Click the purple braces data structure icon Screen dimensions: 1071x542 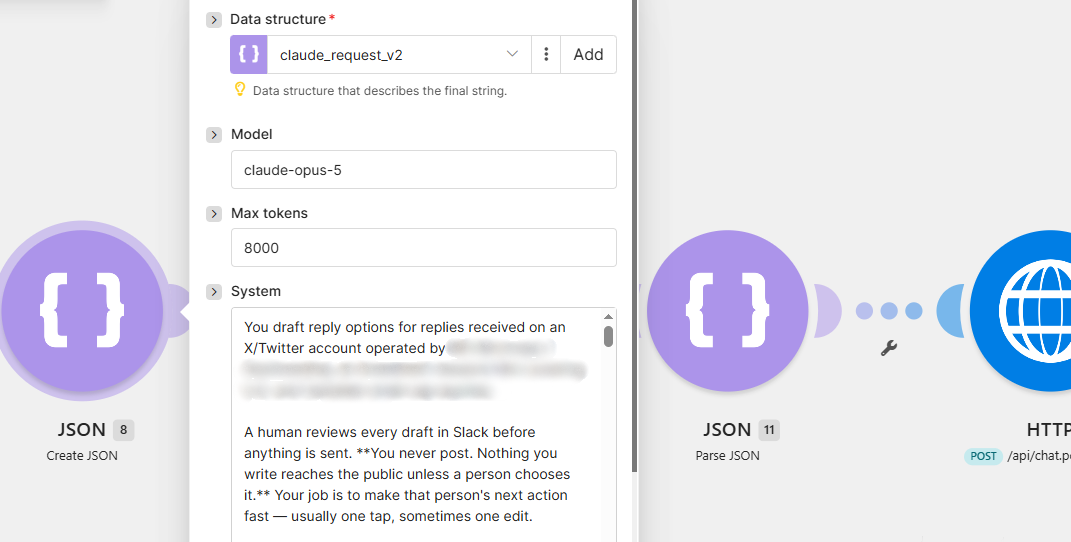249,55
